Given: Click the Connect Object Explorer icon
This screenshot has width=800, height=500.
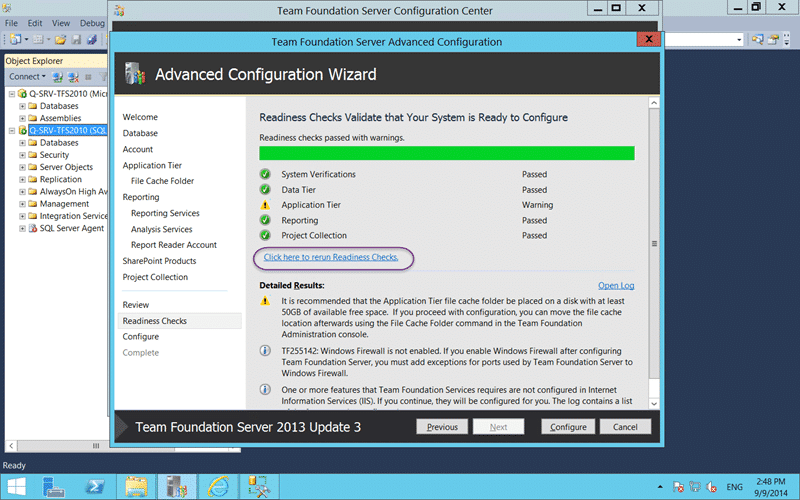Looking at the screenshot, I should (x=58, y=77).
